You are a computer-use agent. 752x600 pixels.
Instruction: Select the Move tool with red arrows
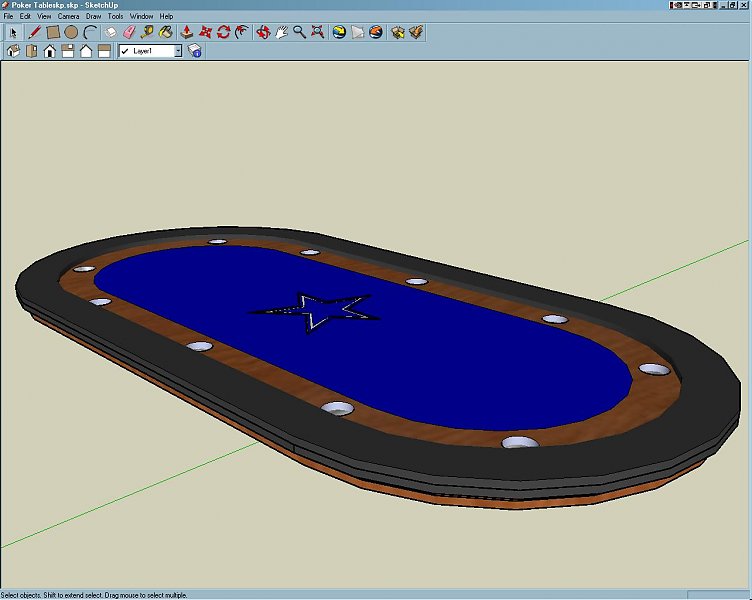205,33
